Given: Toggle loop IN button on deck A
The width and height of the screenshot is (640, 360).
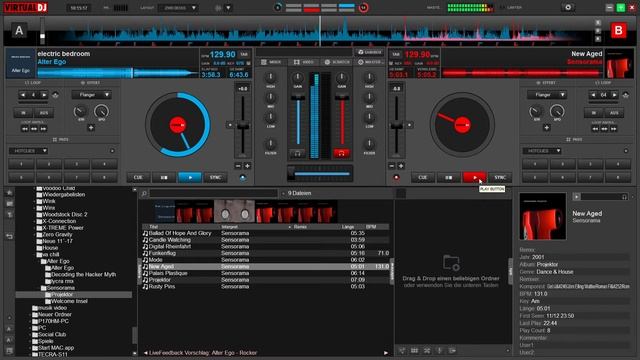Looking at the screenshot, I should [24, 113].
